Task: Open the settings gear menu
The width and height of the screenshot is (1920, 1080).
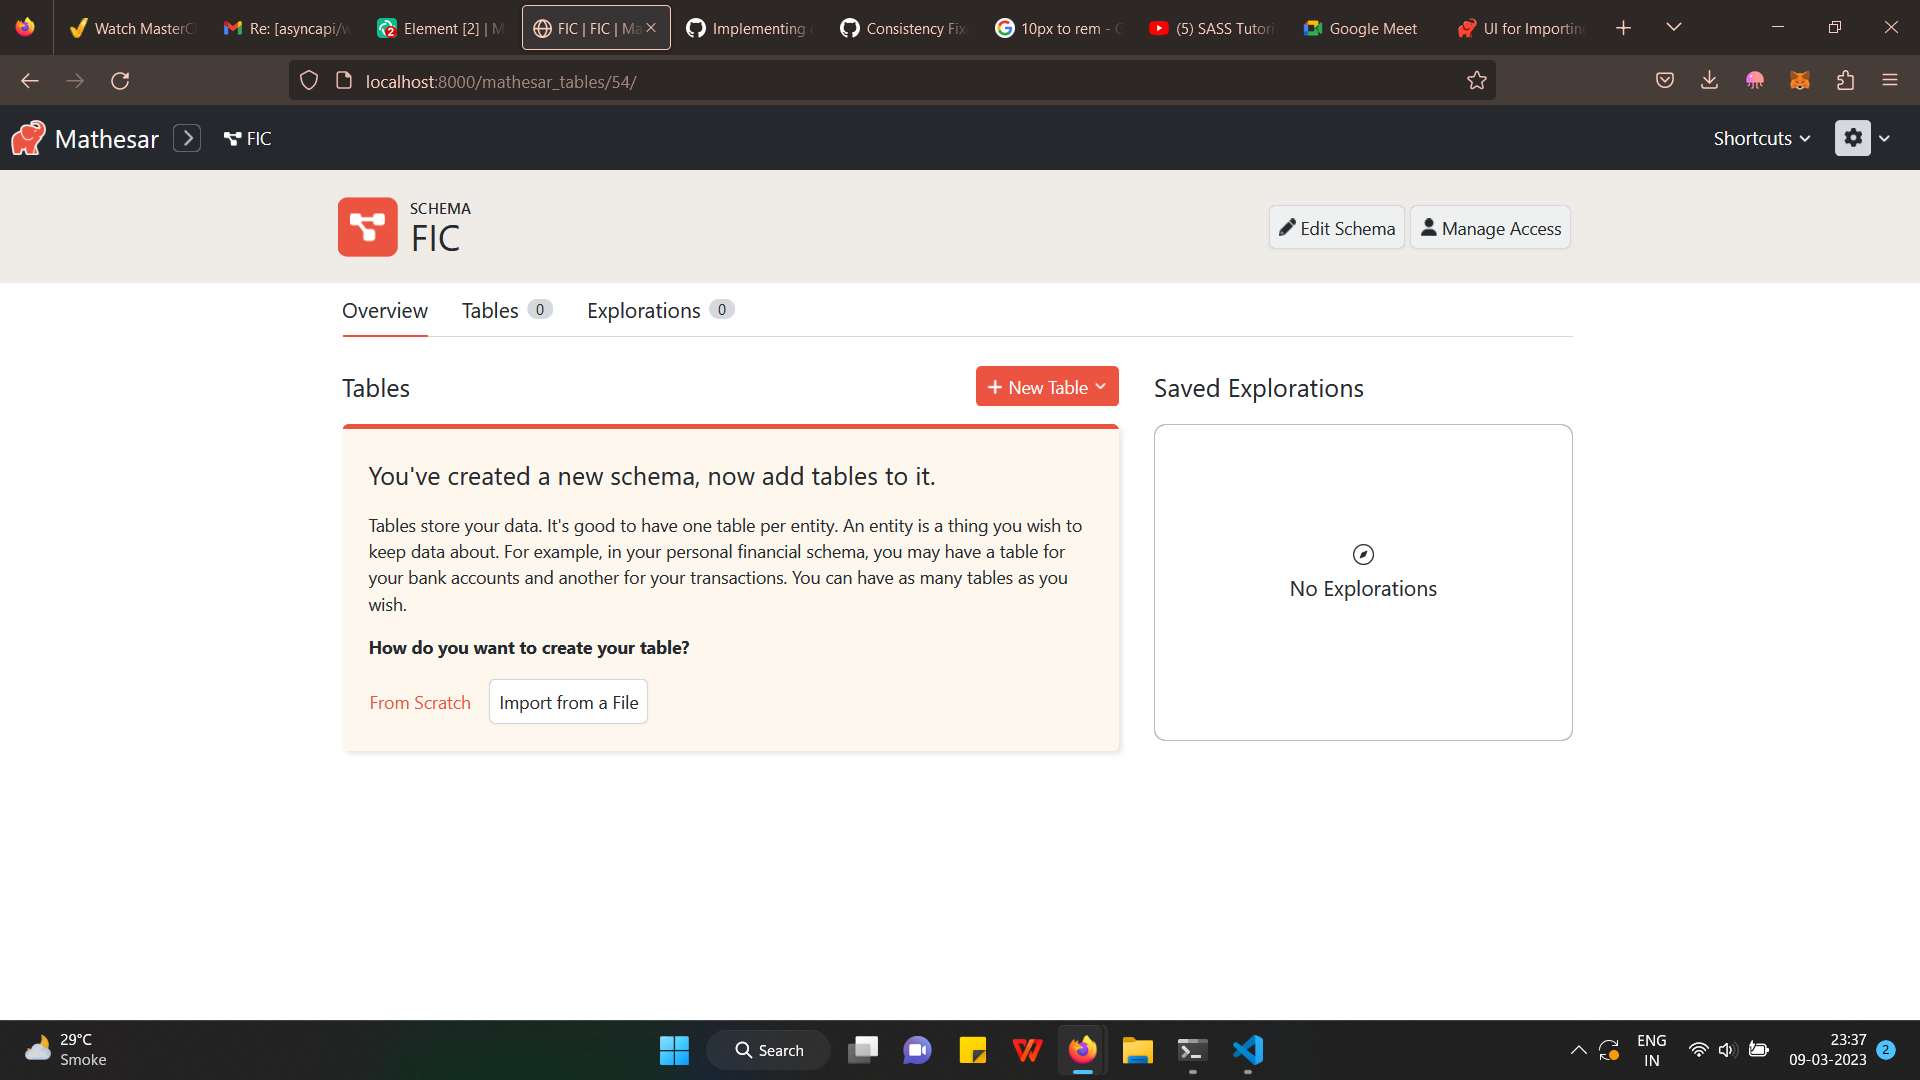Action: coord(1854,138)
